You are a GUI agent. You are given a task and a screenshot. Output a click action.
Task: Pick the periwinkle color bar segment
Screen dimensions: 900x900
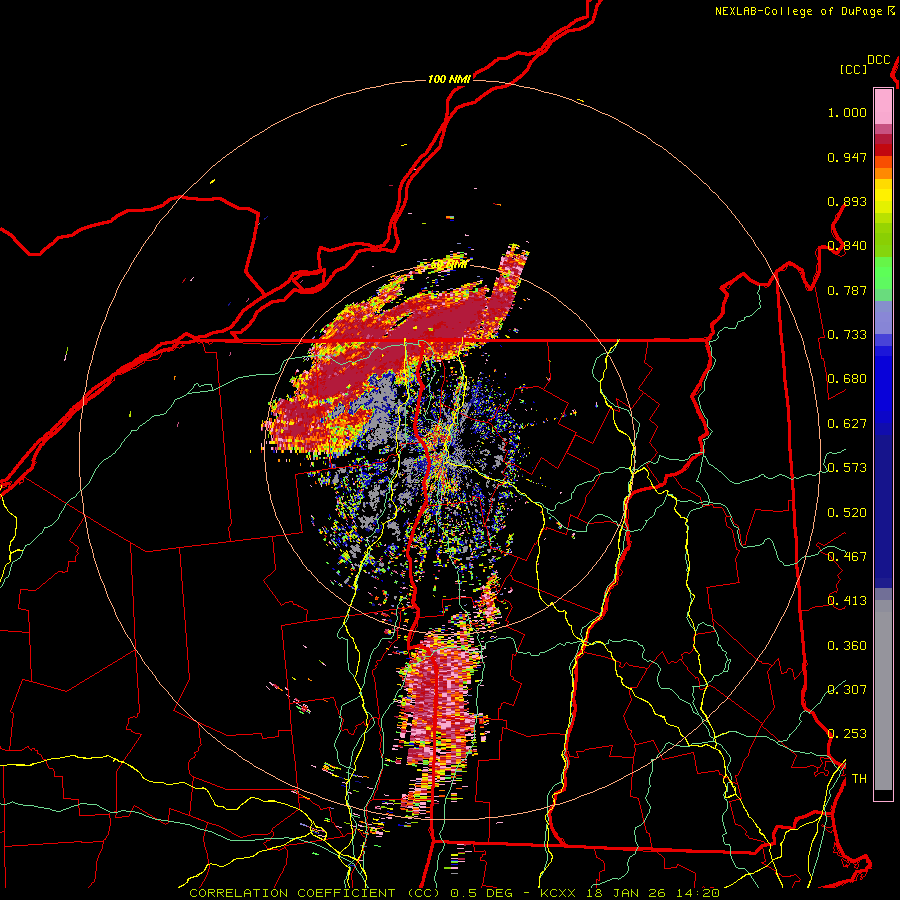pyautogui.click(x=883, y=317)
